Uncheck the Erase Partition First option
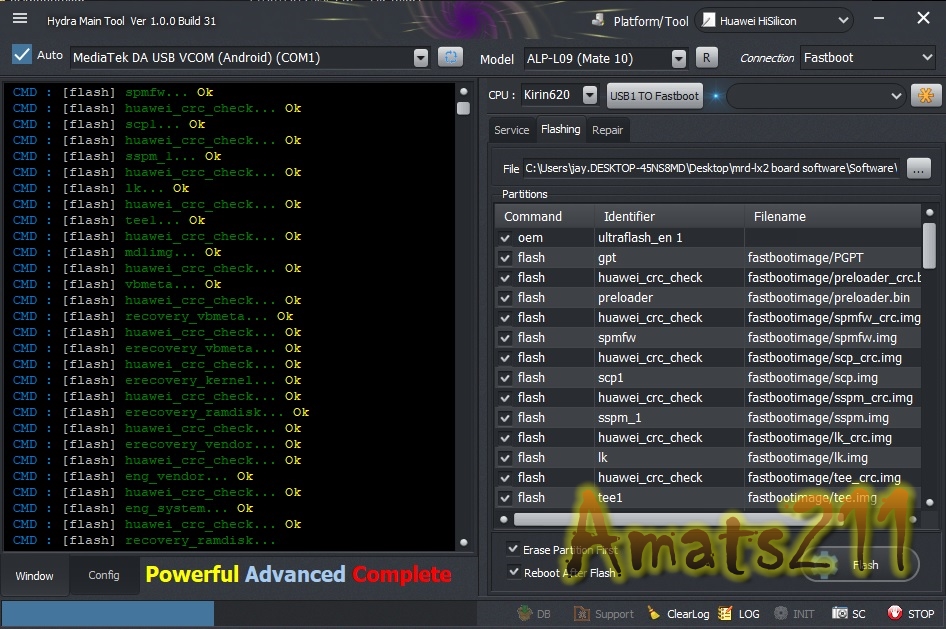The width and height of the screenshot is (946, 629). click(513, 549)
